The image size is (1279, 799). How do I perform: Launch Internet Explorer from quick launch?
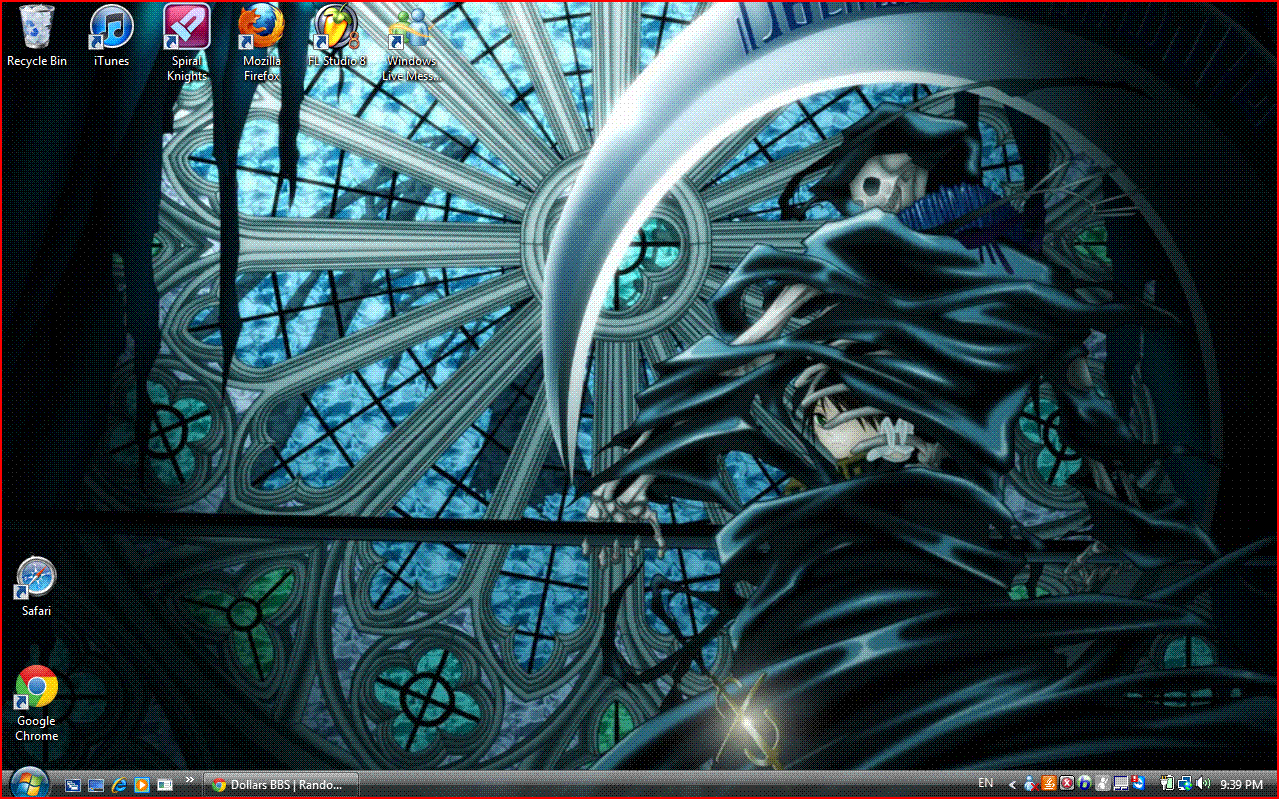tap(119, 785)
